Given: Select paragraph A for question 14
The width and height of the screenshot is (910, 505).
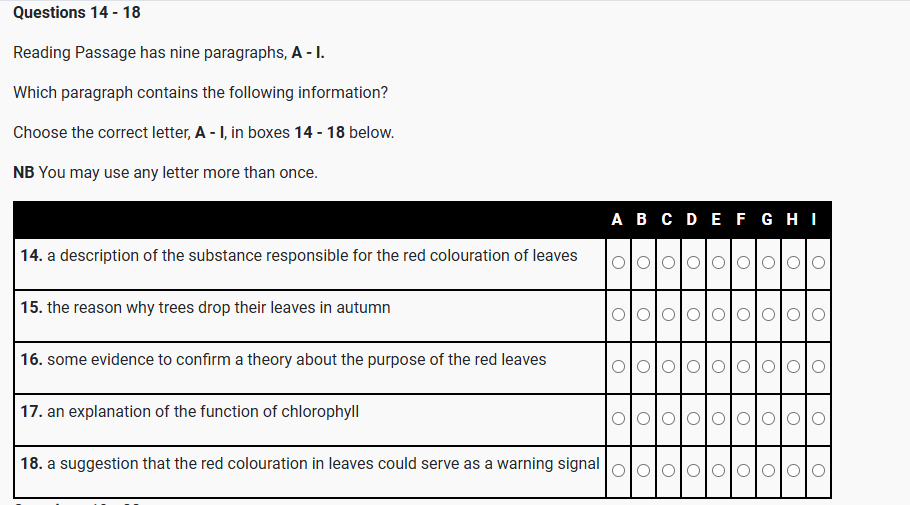Looking at the screenshot, I should coord(618,264).
